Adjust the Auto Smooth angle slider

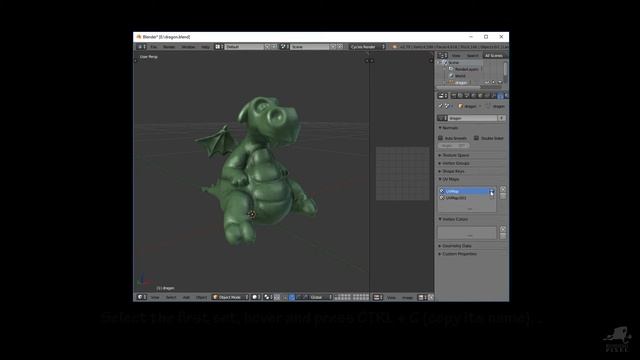(x=453, y=146)
